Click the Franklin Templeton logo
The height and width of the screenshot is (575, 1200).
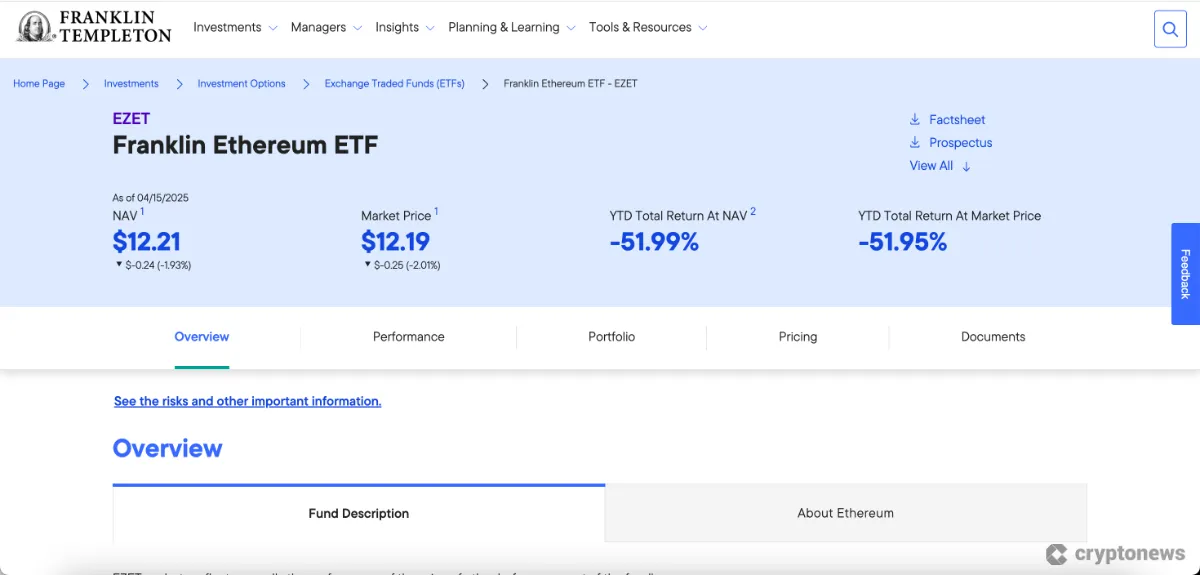tap(94, 27)
